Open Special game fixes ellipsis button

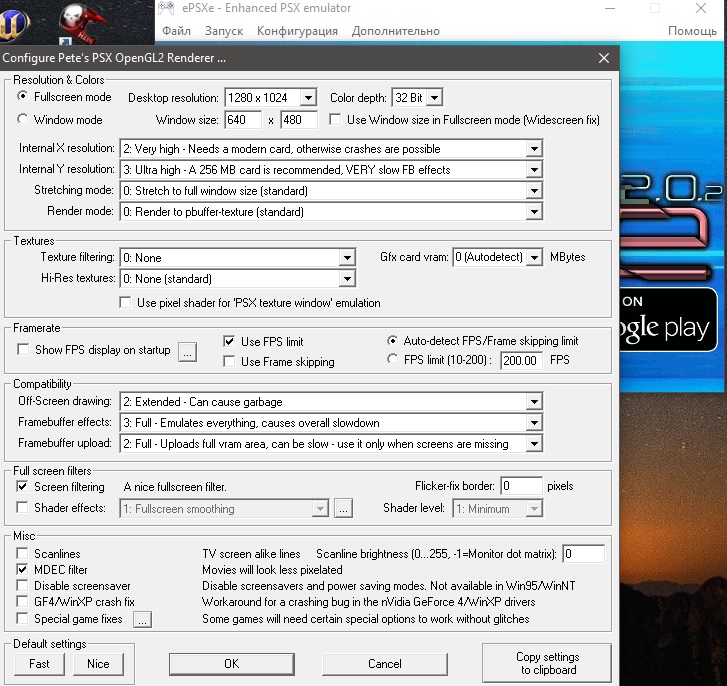tap(142, 620)
